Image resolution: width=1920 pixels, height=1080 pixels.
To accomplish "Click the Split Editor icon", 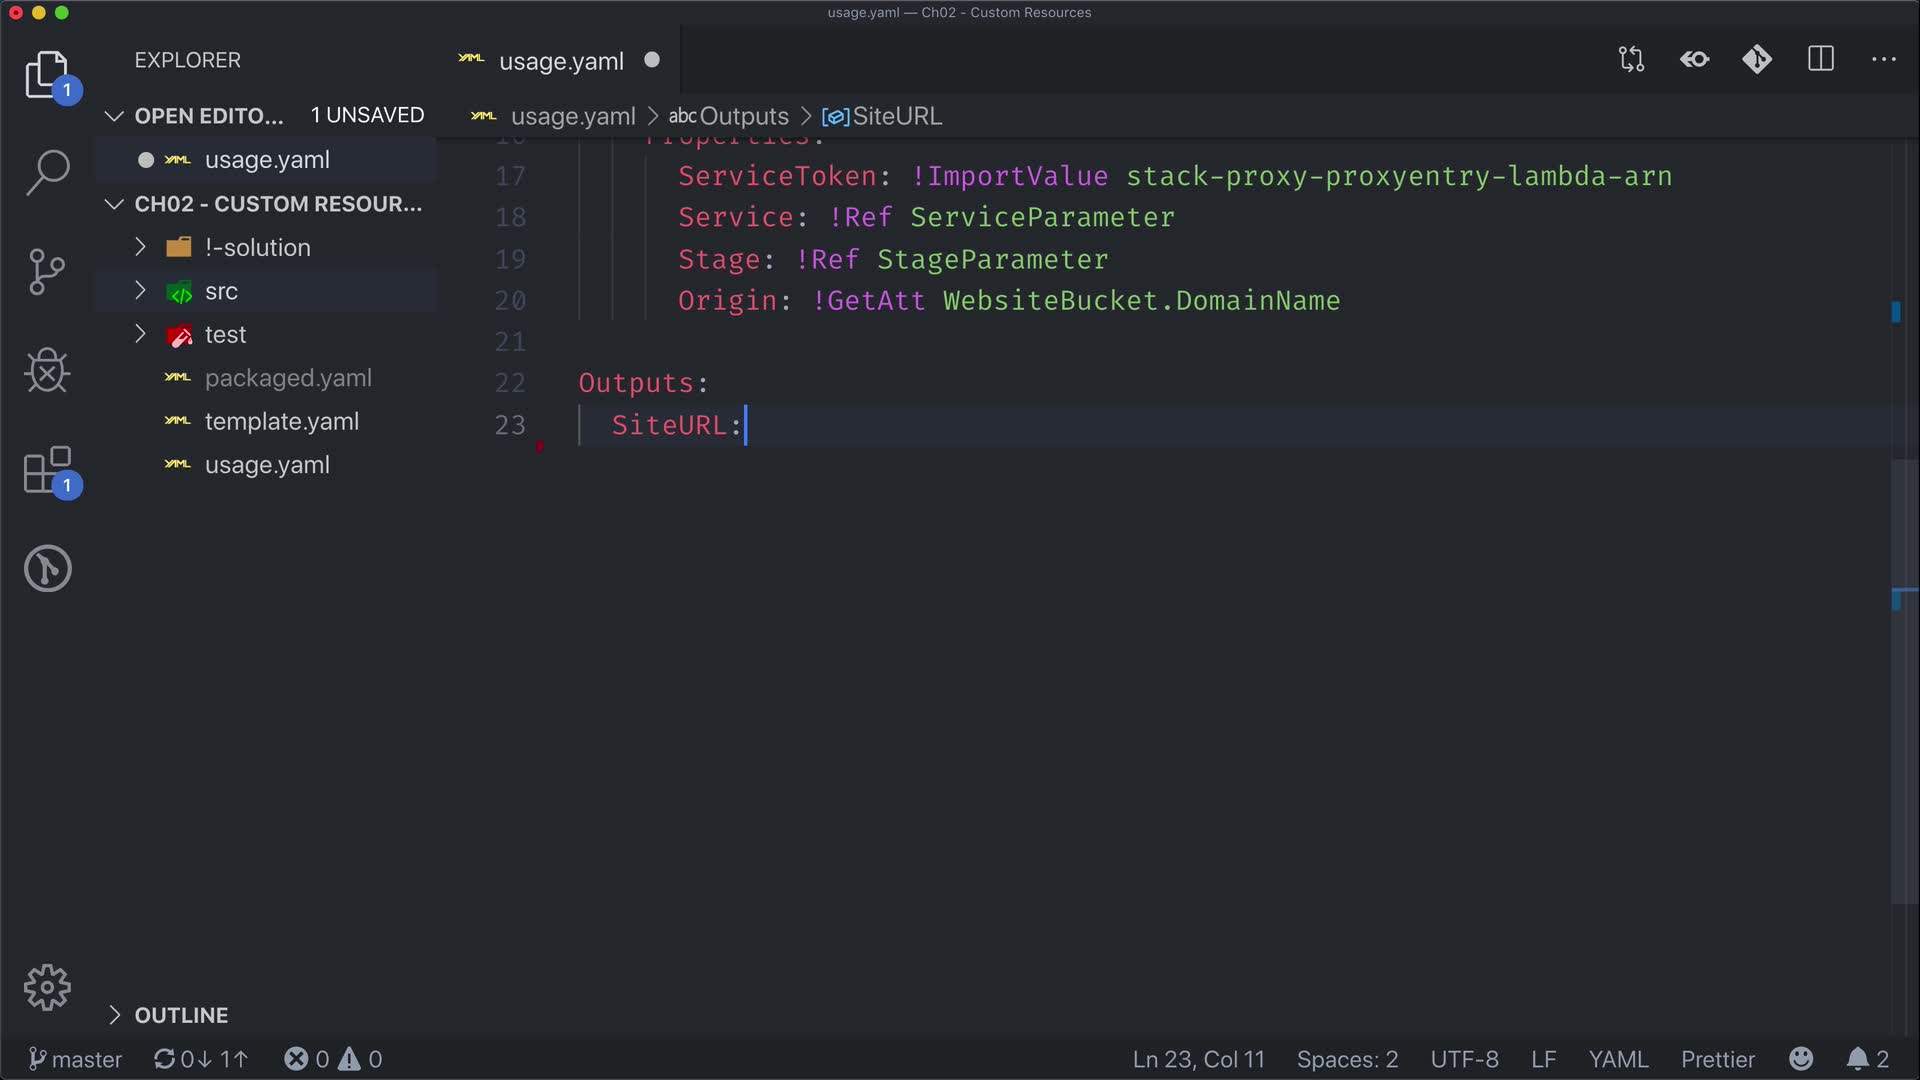I will pos(1820,60).
